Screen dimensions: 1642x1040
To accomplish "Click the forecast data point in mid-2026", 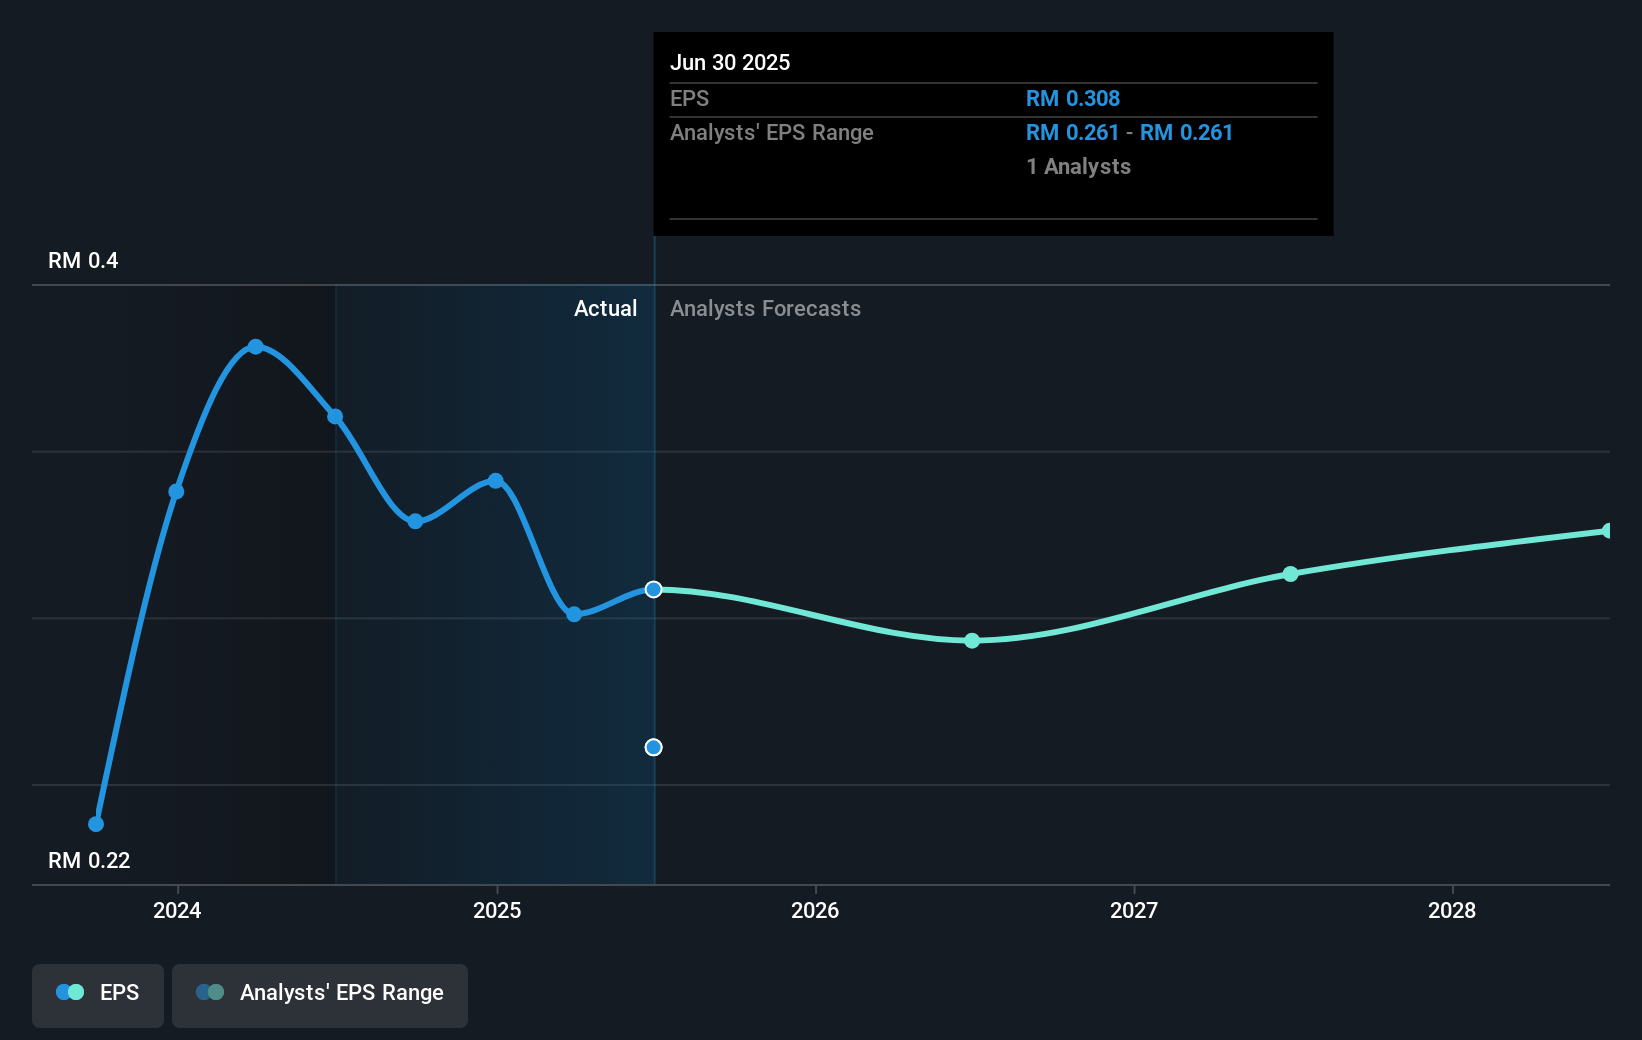I will click(971, 641).
